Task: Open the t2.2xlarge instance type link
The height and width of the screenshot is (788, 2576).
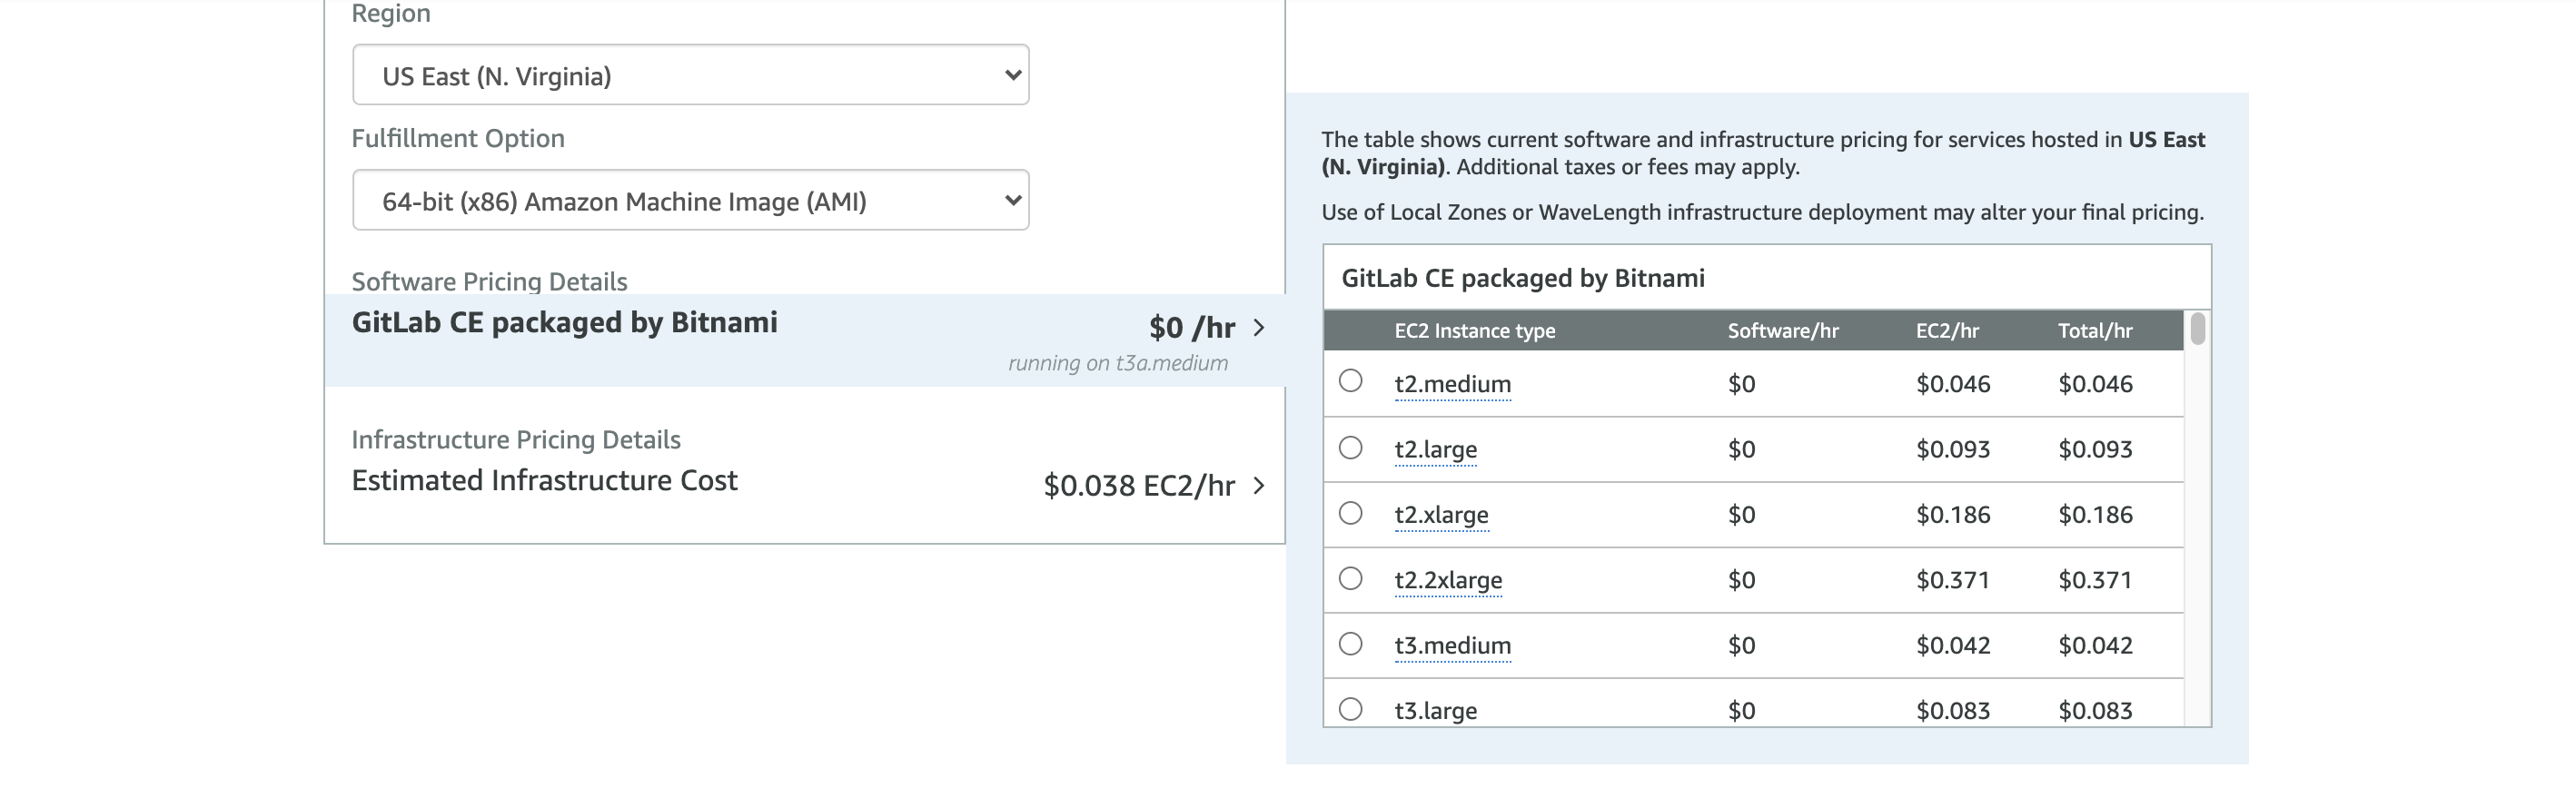Action: click(x=1448, y=580)
